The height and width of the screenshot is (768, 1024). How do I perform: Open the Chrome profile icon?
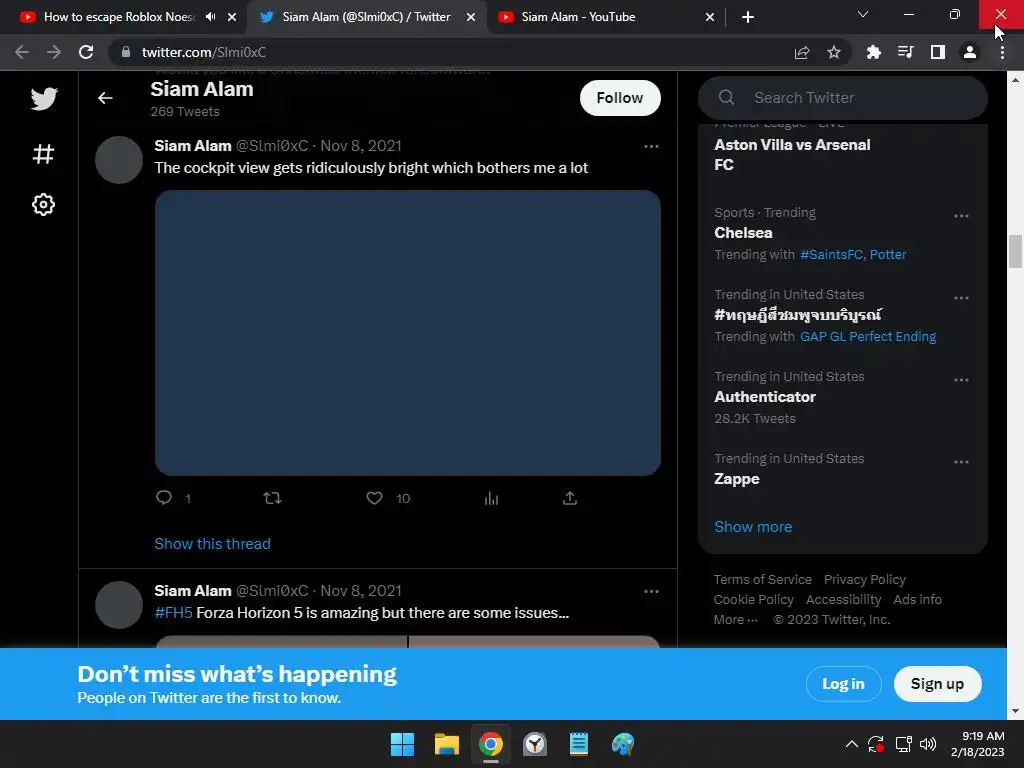click(x=970, y=52)
